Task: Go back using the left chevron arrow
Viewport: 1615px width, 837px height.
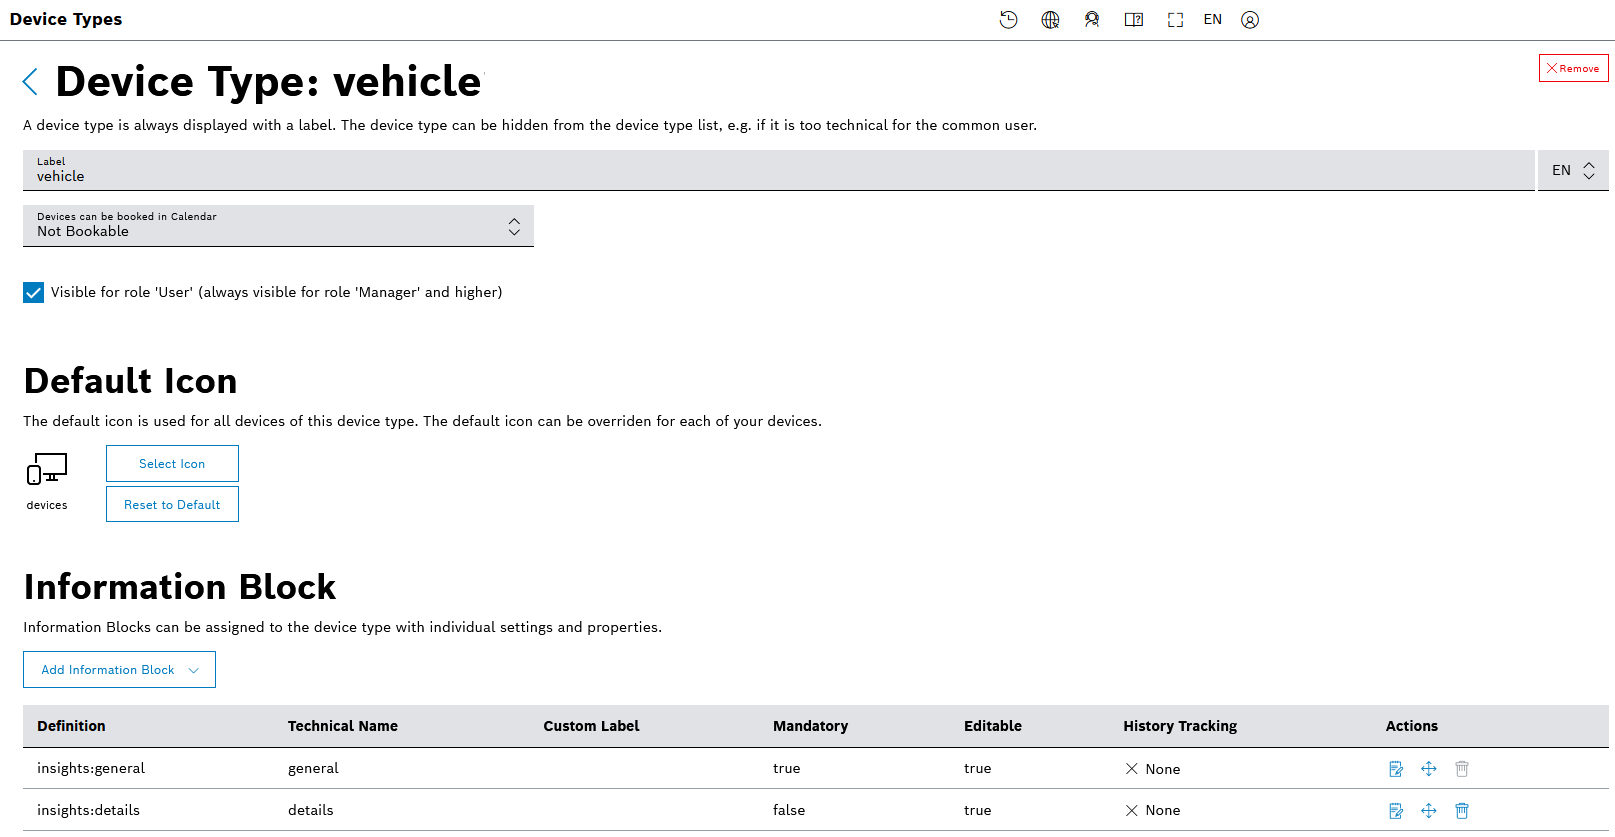Action: click(x=31, y=82)
